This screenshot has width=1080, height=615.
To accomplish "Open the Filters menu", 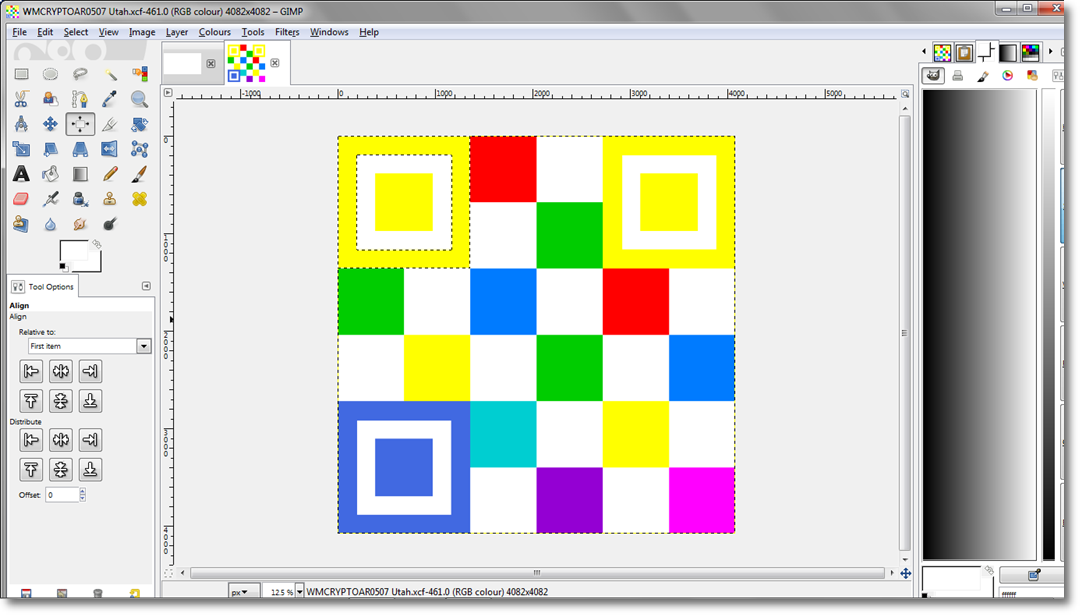I will (x=287, y=32).
